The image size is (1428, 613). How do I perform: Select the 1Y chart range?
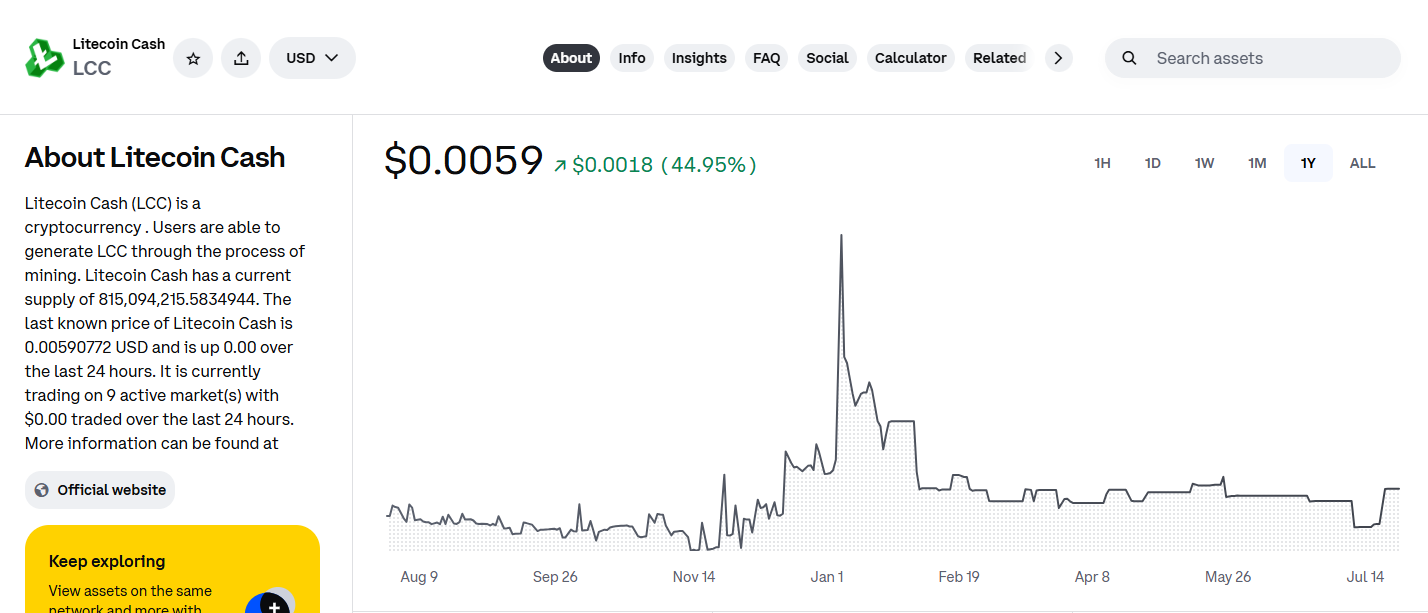[1308, 163]
